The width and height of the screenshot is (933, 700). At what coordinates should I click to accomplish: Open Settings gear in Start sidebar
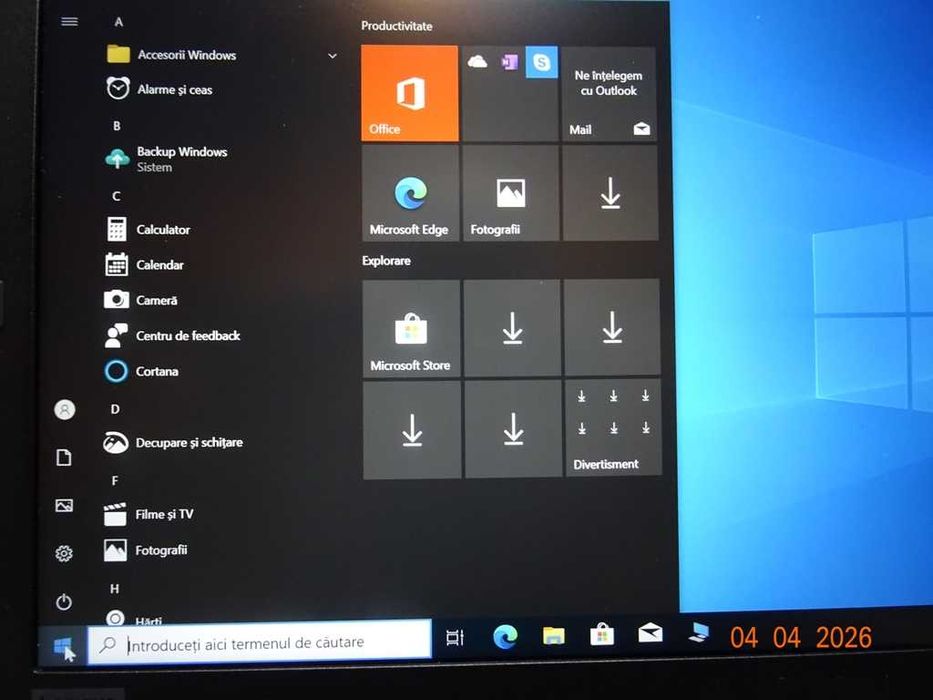coord(64,554)
